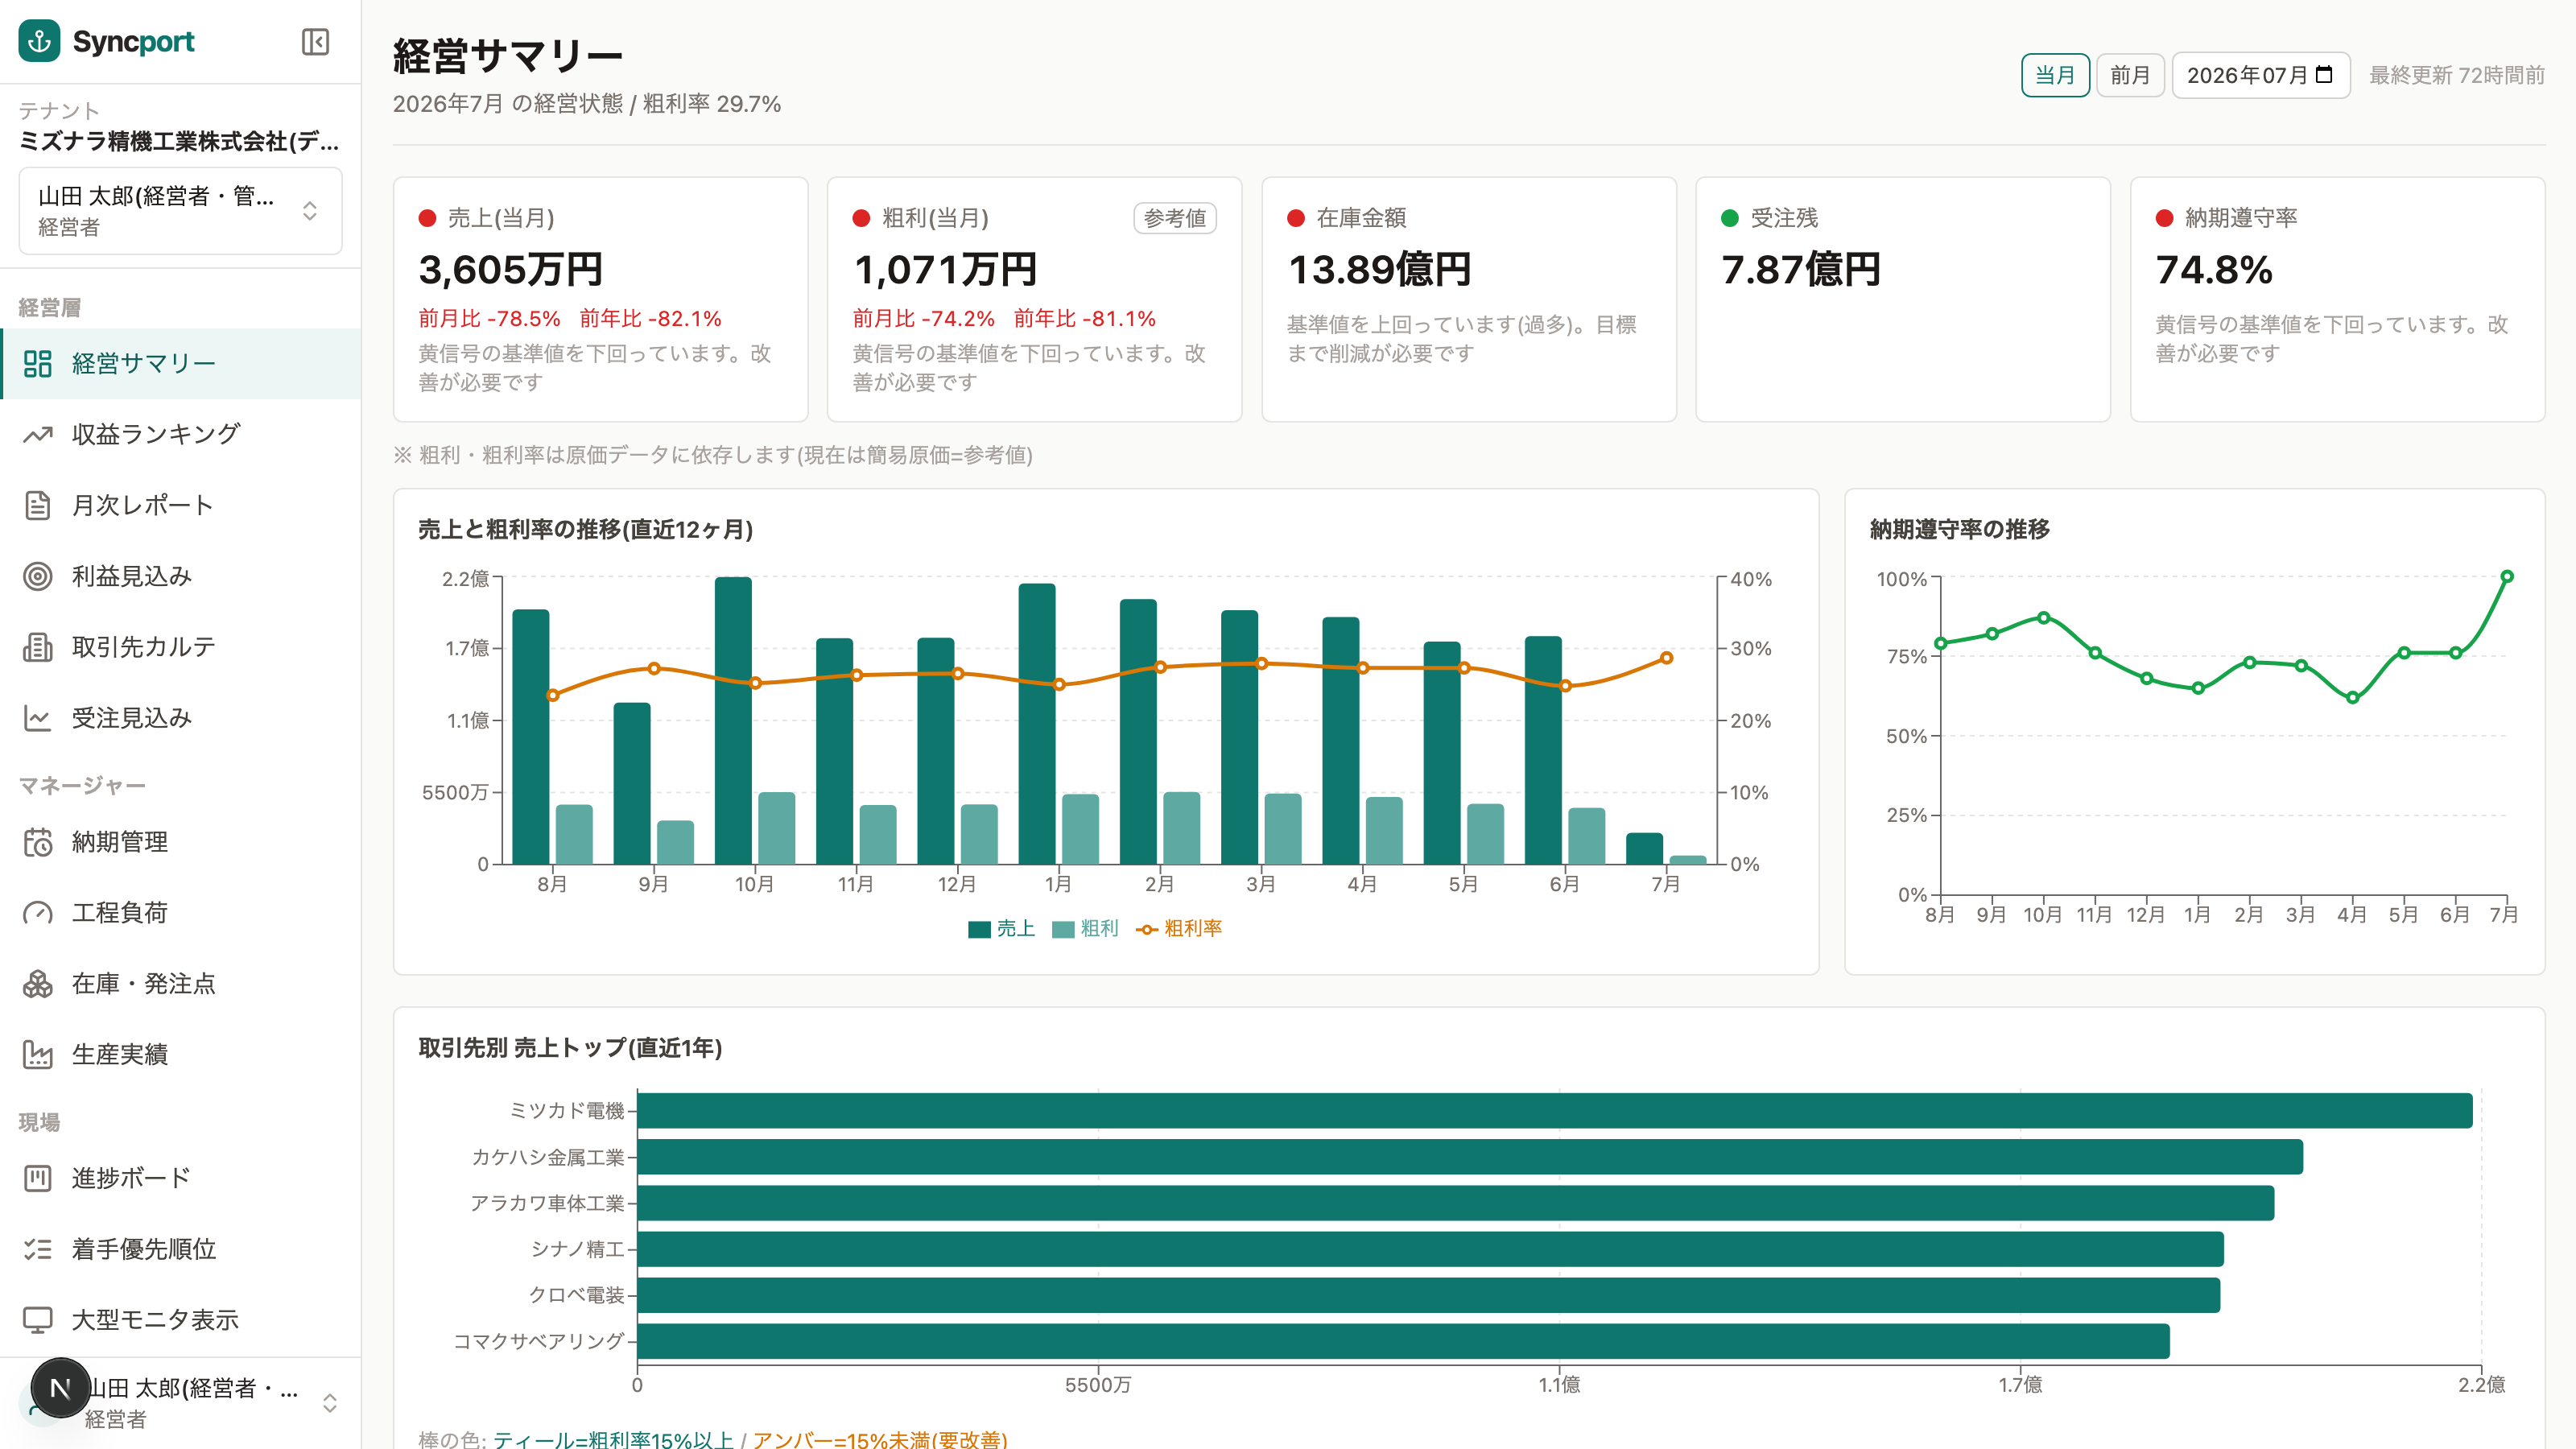Viewport: 2576px width, 1449px height.
Task: Click the 10月 sales bar in chart
Action: (733, 720)
